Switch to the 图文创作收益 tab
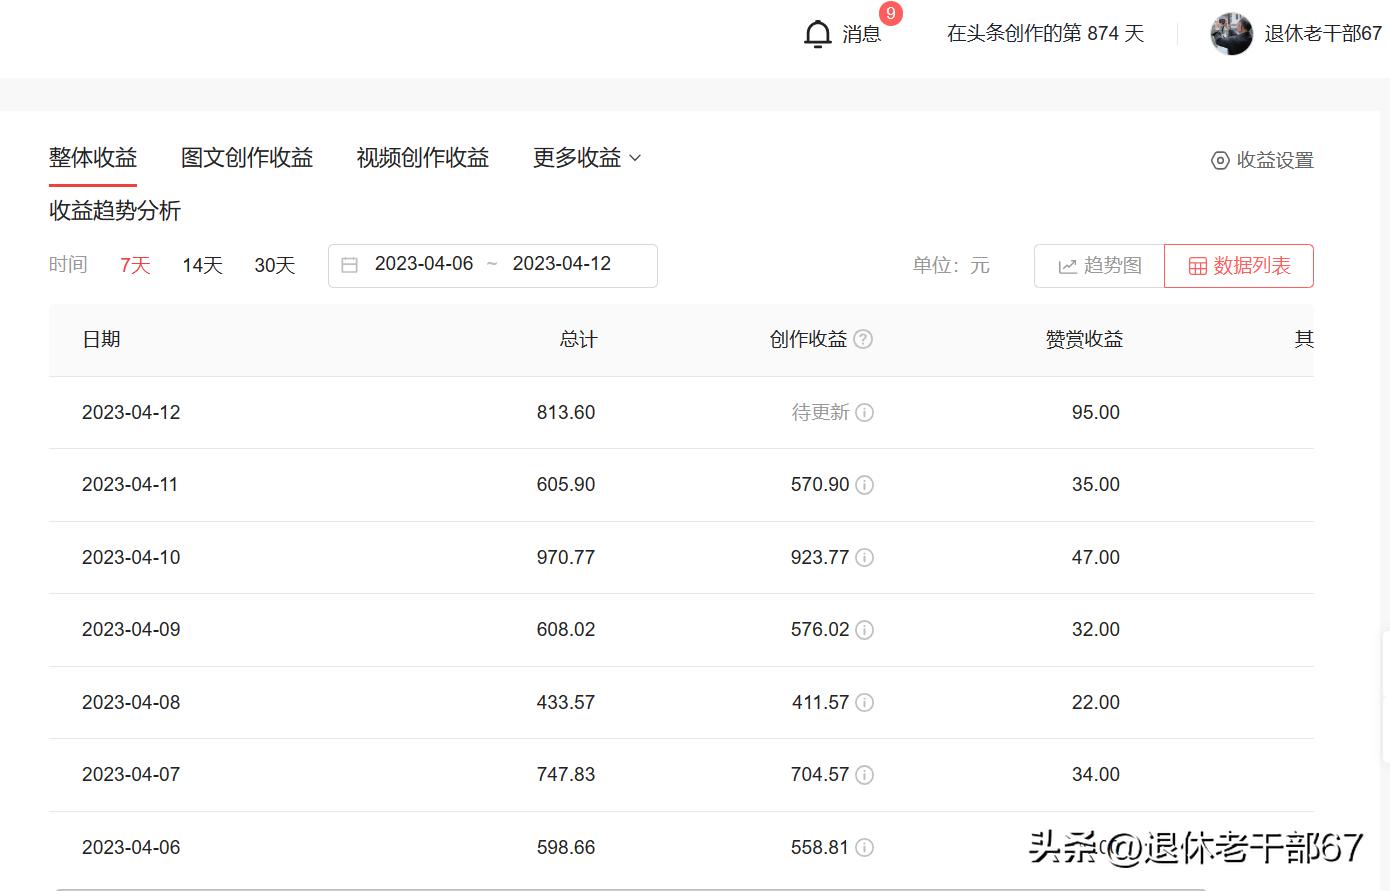The image size is (1390, 891). point(246,157)
